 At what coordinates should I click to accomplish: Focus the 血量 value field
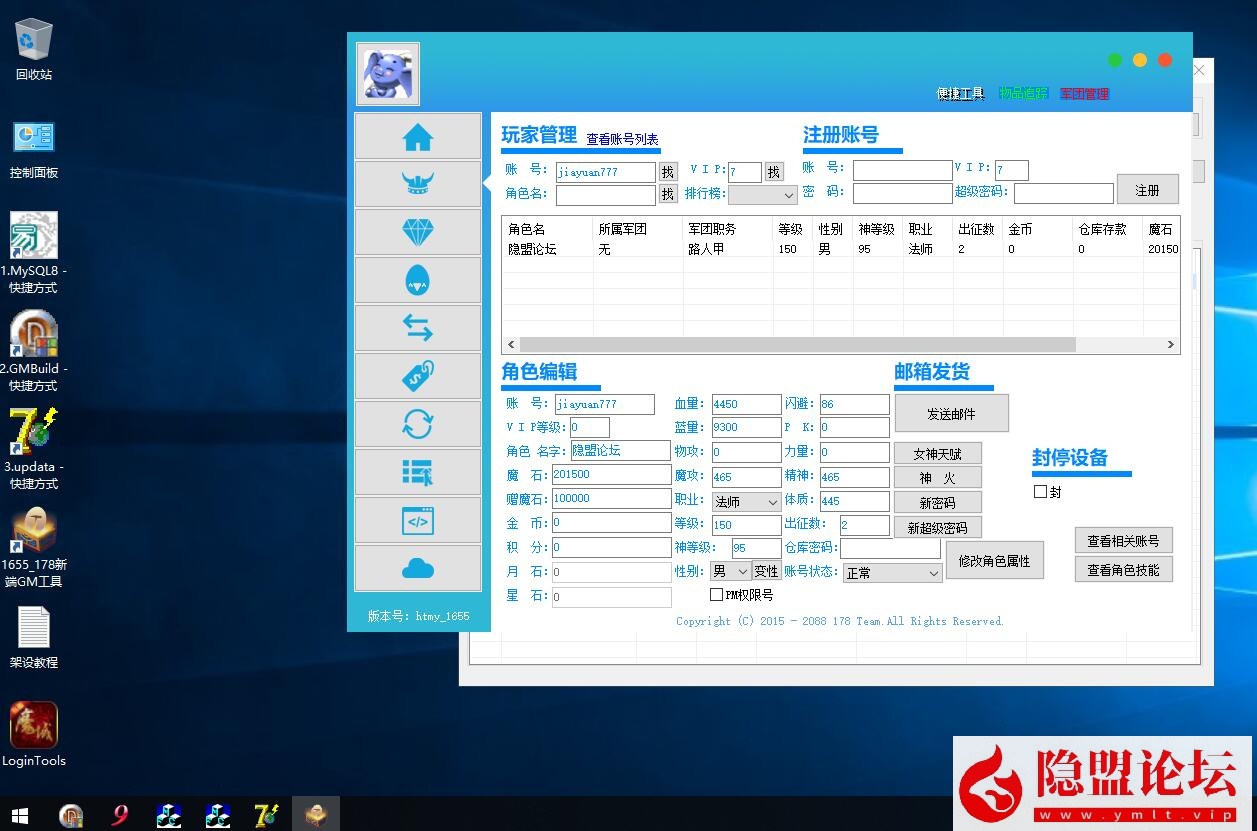click(x=746, y=404)
